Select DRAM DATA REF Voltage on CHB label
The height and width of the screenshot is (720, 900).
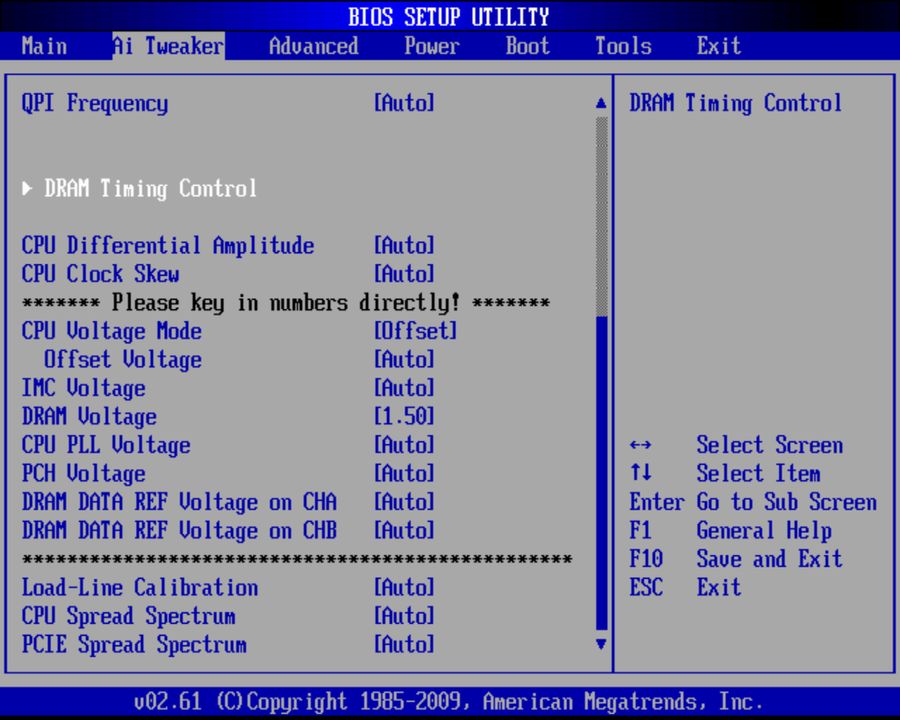point(179,531)
